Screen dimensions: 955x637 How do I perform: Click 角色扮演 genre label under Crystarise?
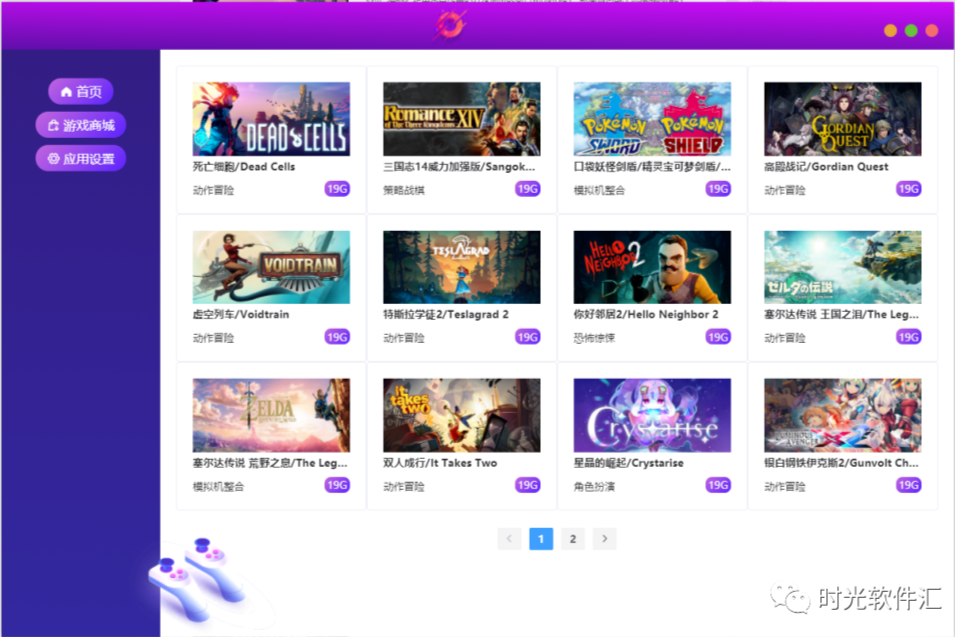tap(594, 487)
